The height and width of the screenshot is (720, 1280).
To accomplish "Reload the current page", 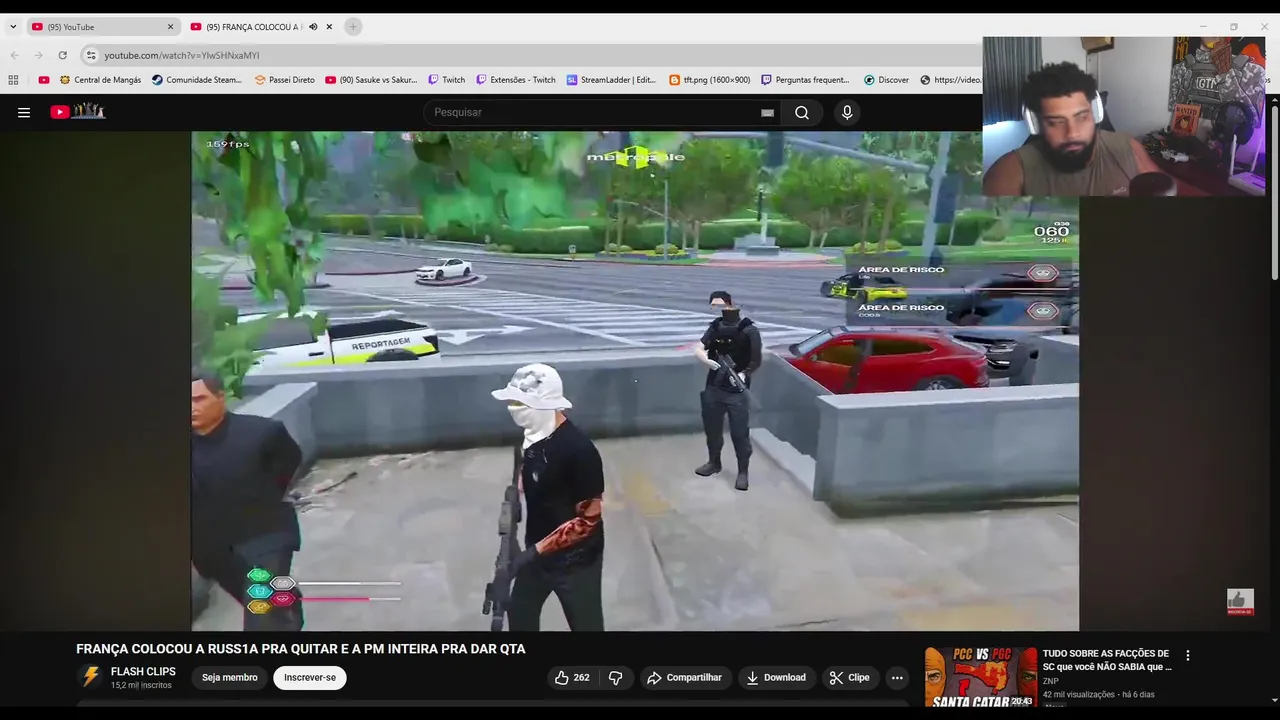I will click(62, 55).
